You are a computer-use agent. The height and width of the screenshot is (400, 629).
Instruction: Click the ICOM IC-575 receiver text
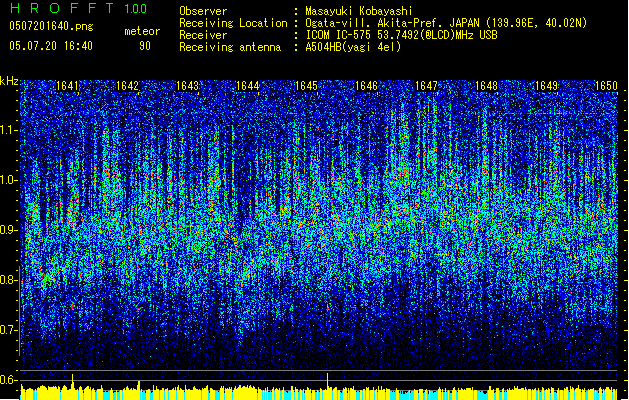(401, 35)
